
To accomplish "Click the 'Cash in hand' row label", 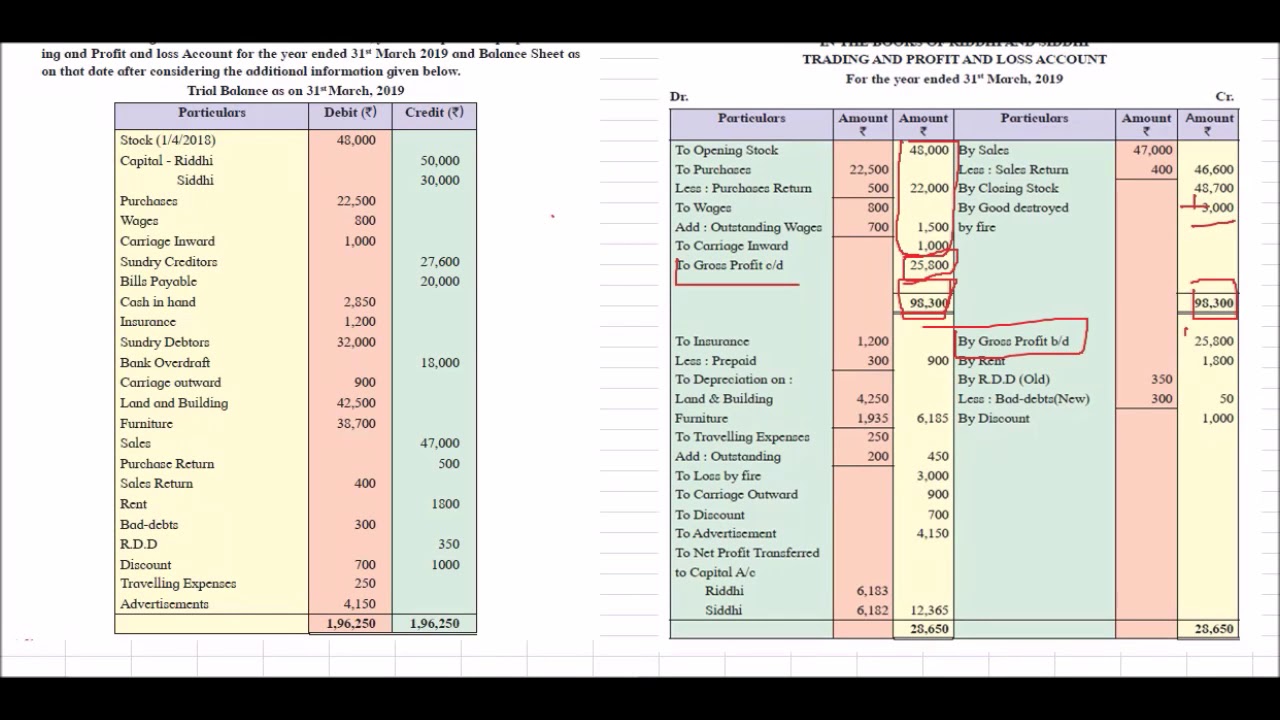I will pos(157,302).
